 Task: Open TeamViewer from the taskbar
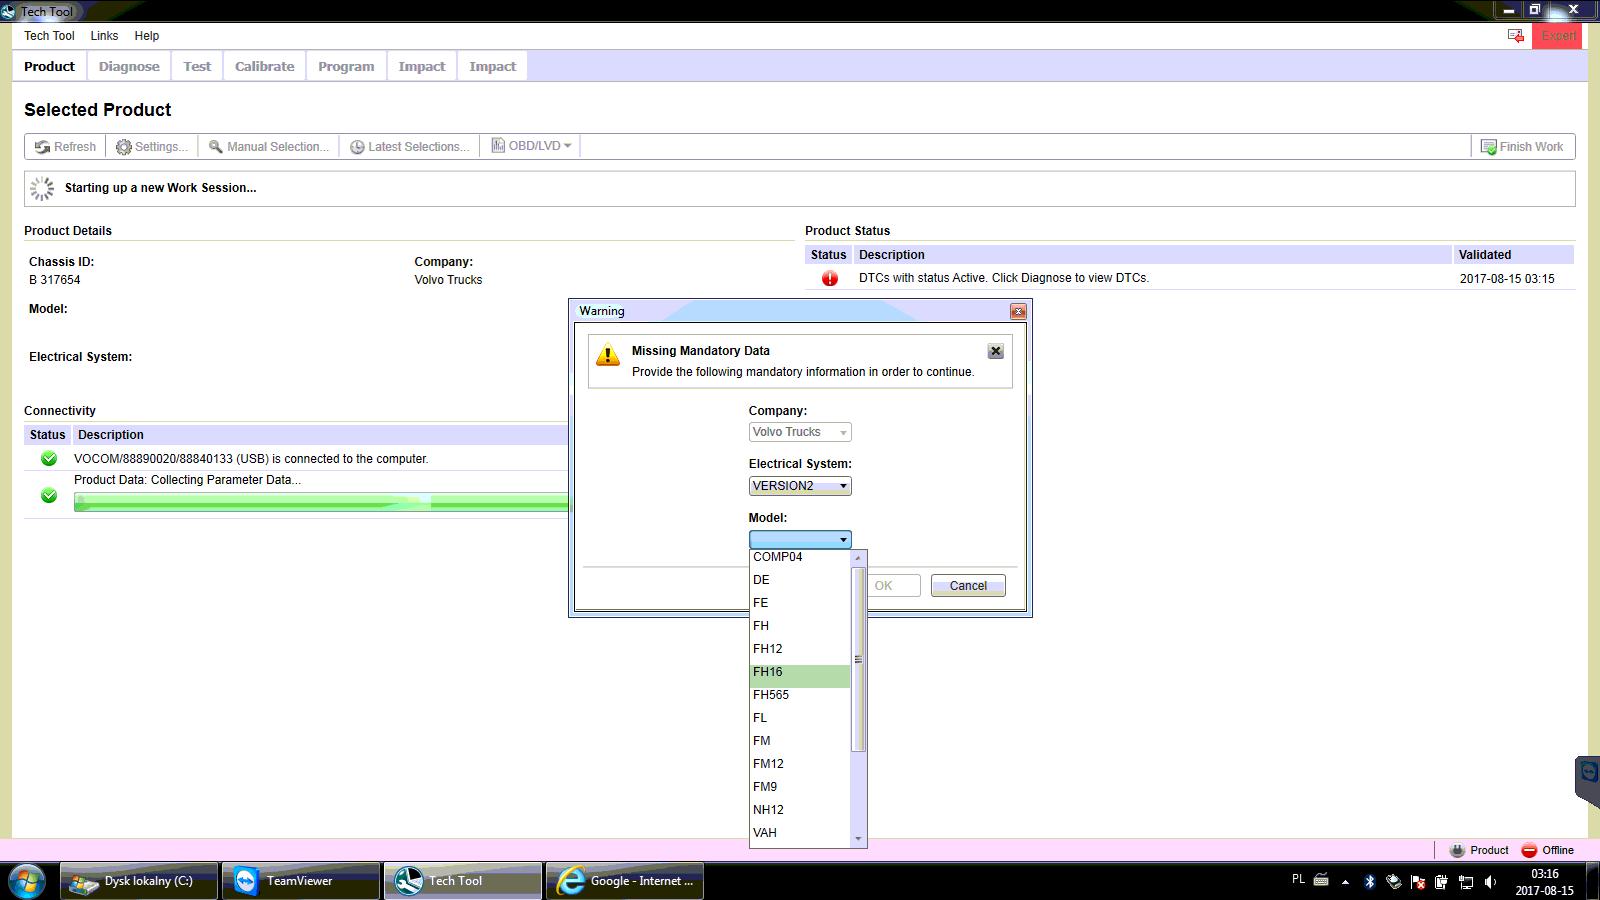(301, 881)
